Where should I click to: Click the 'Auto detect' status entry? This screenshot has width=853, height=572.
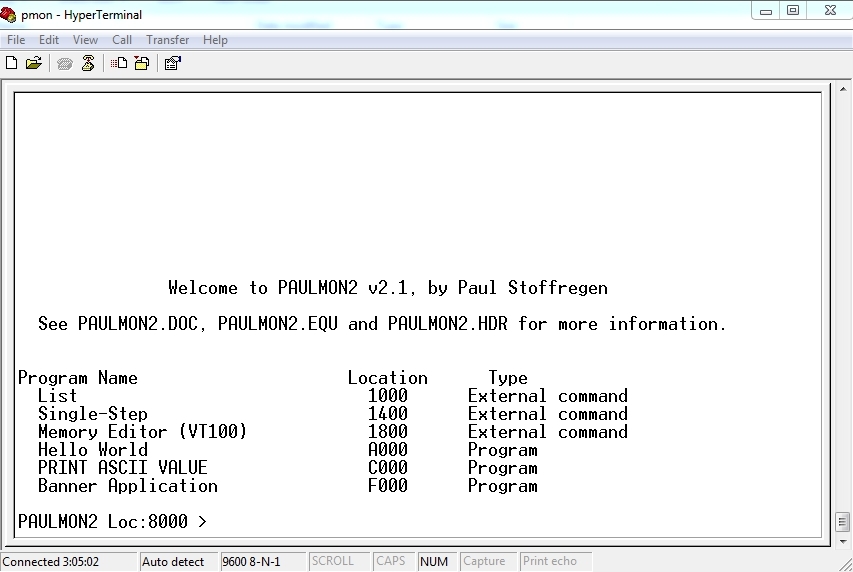[x=178, y=562]
